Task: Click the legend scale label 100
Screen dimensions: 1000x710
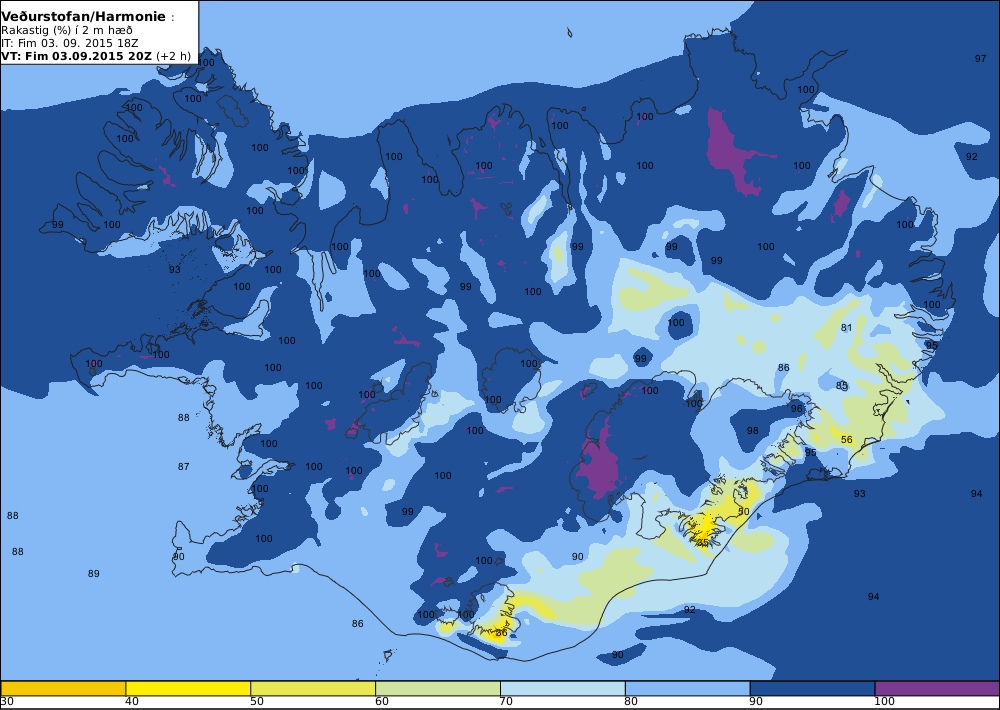Action: pyautogui.click(x=884, y=702)
